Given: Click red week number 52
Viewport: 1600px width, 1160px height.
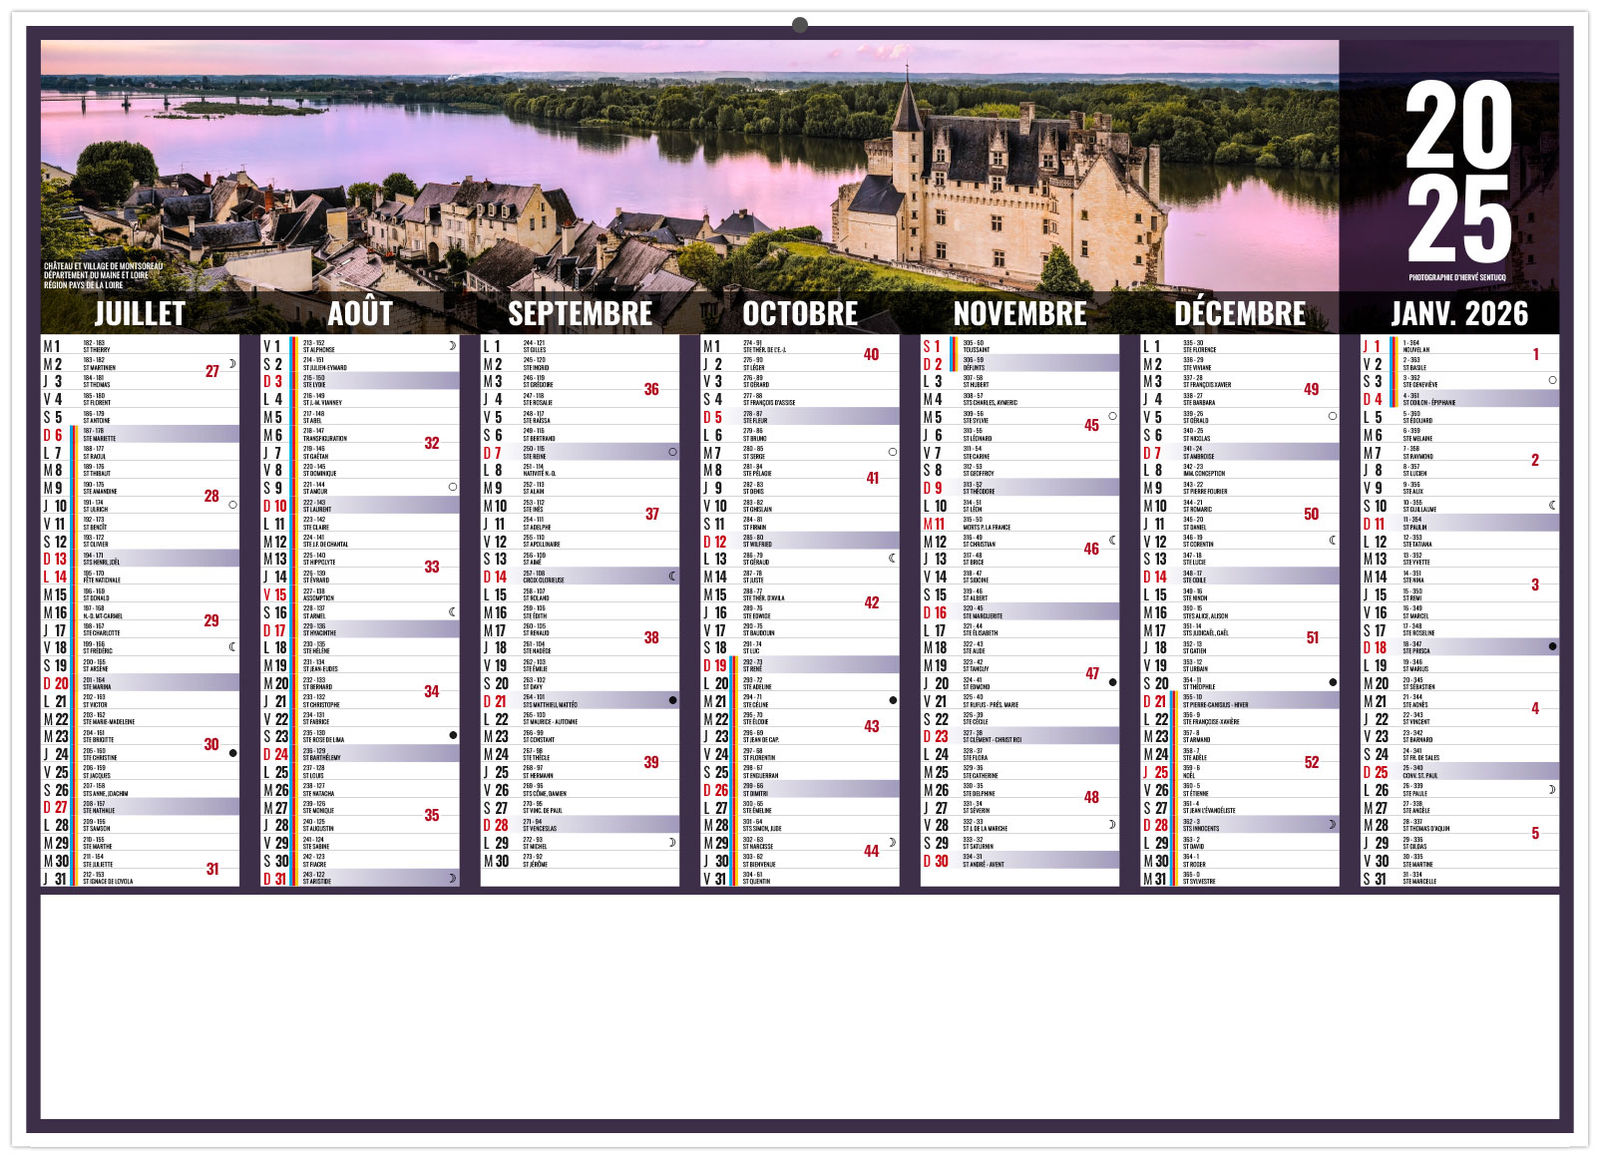Looking at the screenshot, I should coord(1312,762).
